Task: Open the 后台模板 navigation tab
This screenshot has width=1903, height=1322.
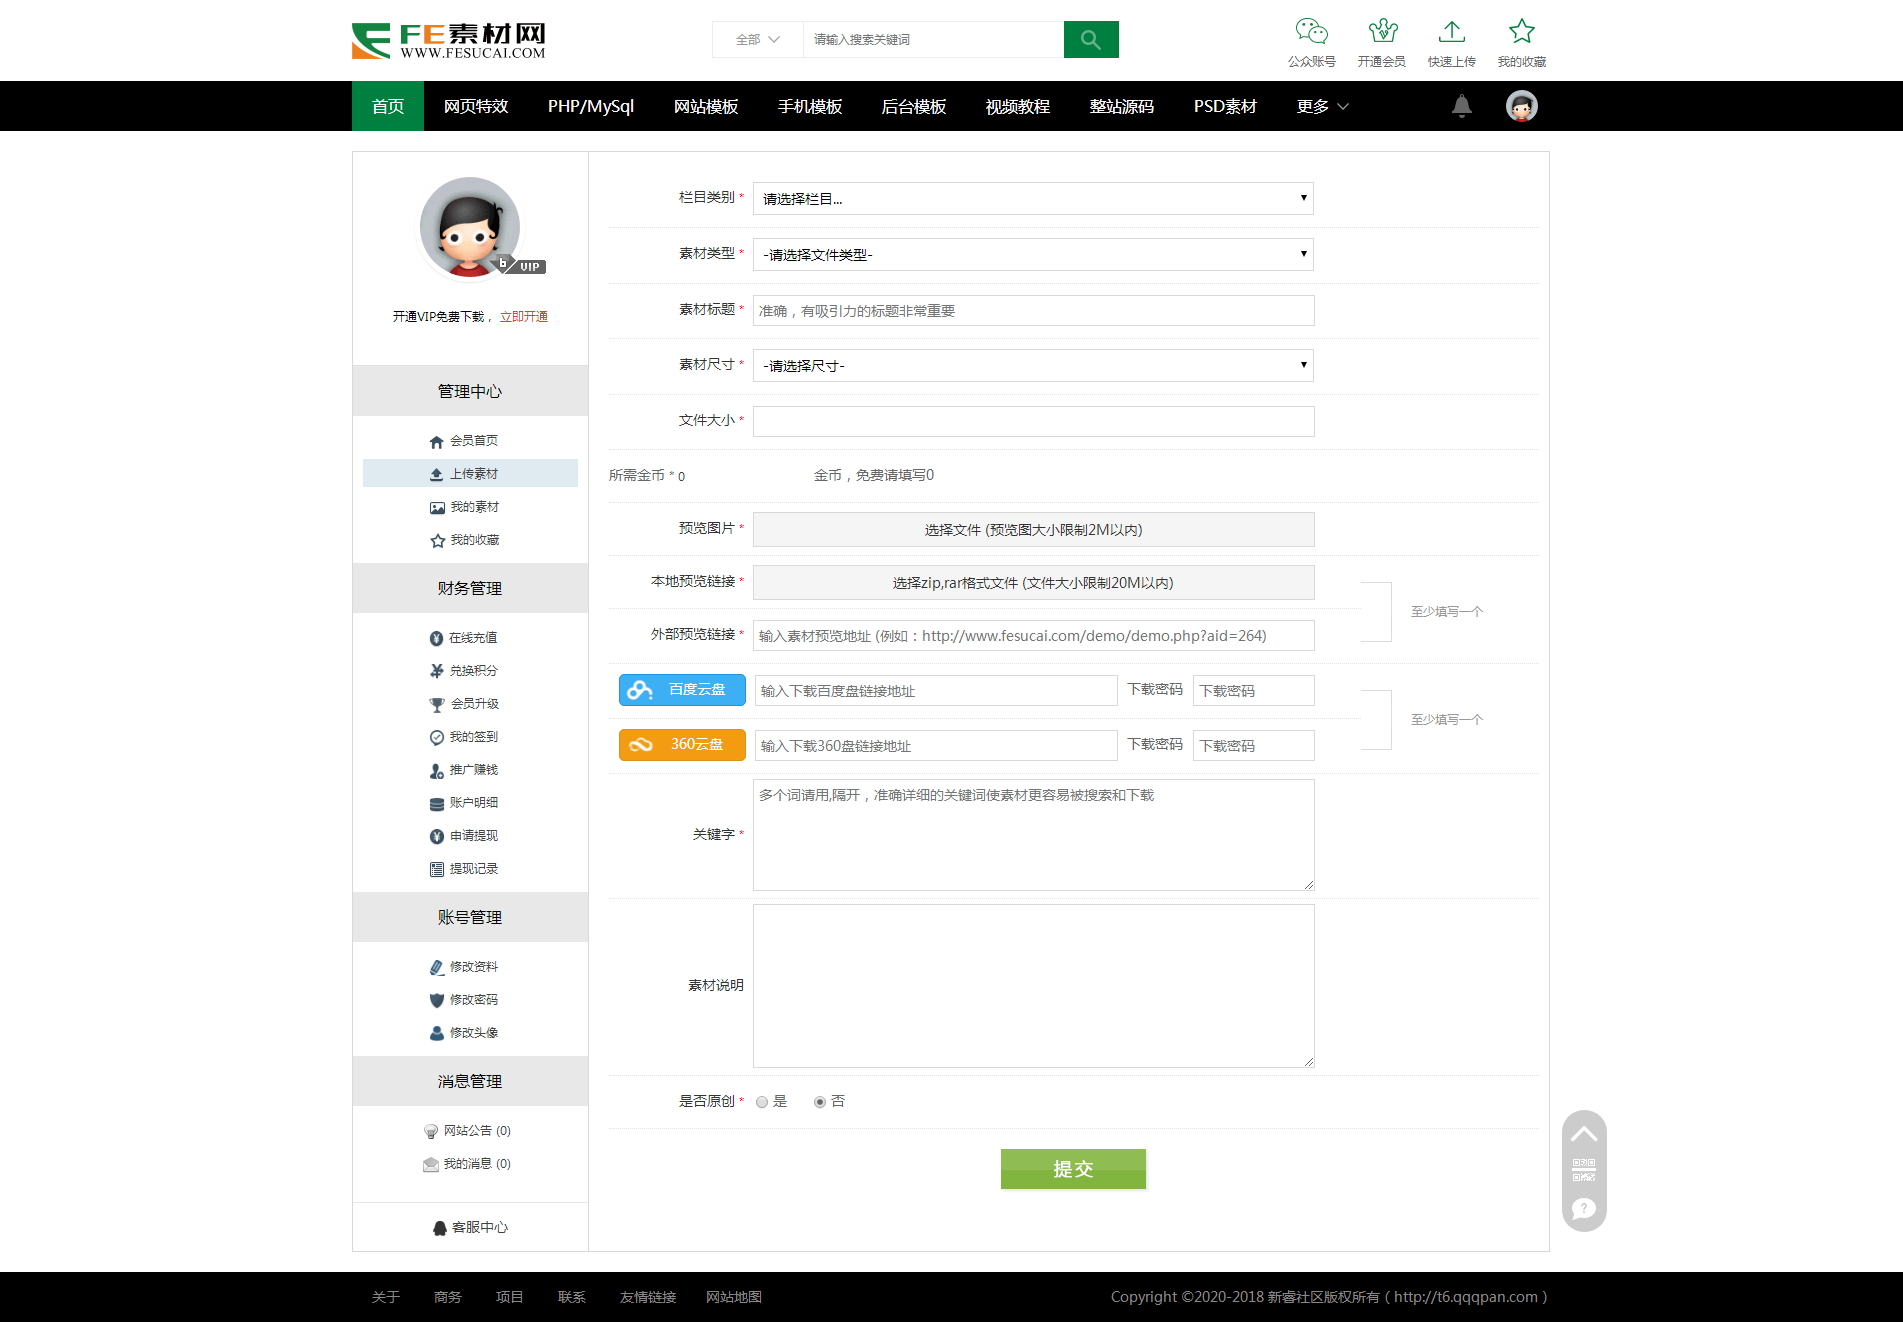Action: click(x=913, y=107)
